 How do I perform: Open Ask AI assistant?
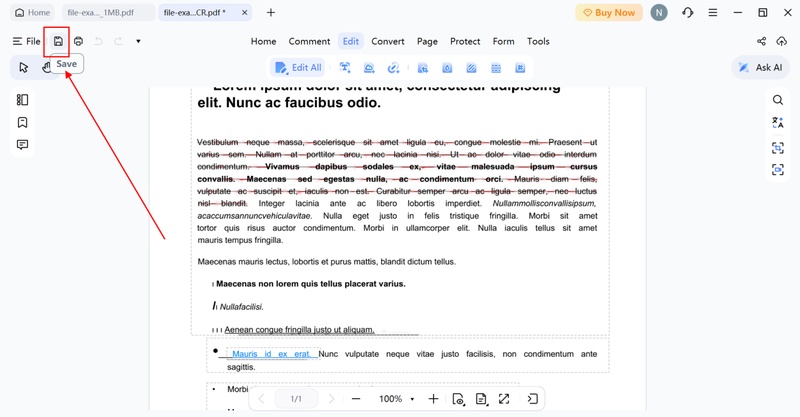(760, 67)
